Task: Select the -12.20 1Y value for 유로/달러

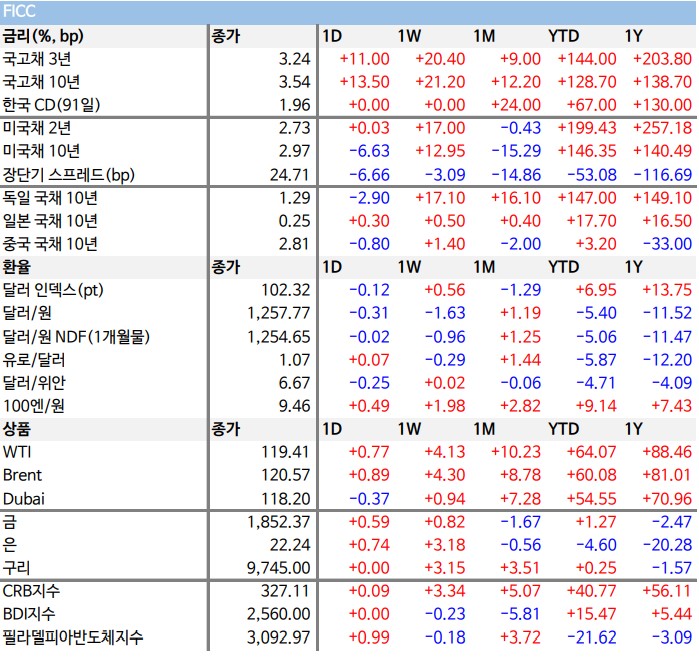Action: click(x=667, y=360)
